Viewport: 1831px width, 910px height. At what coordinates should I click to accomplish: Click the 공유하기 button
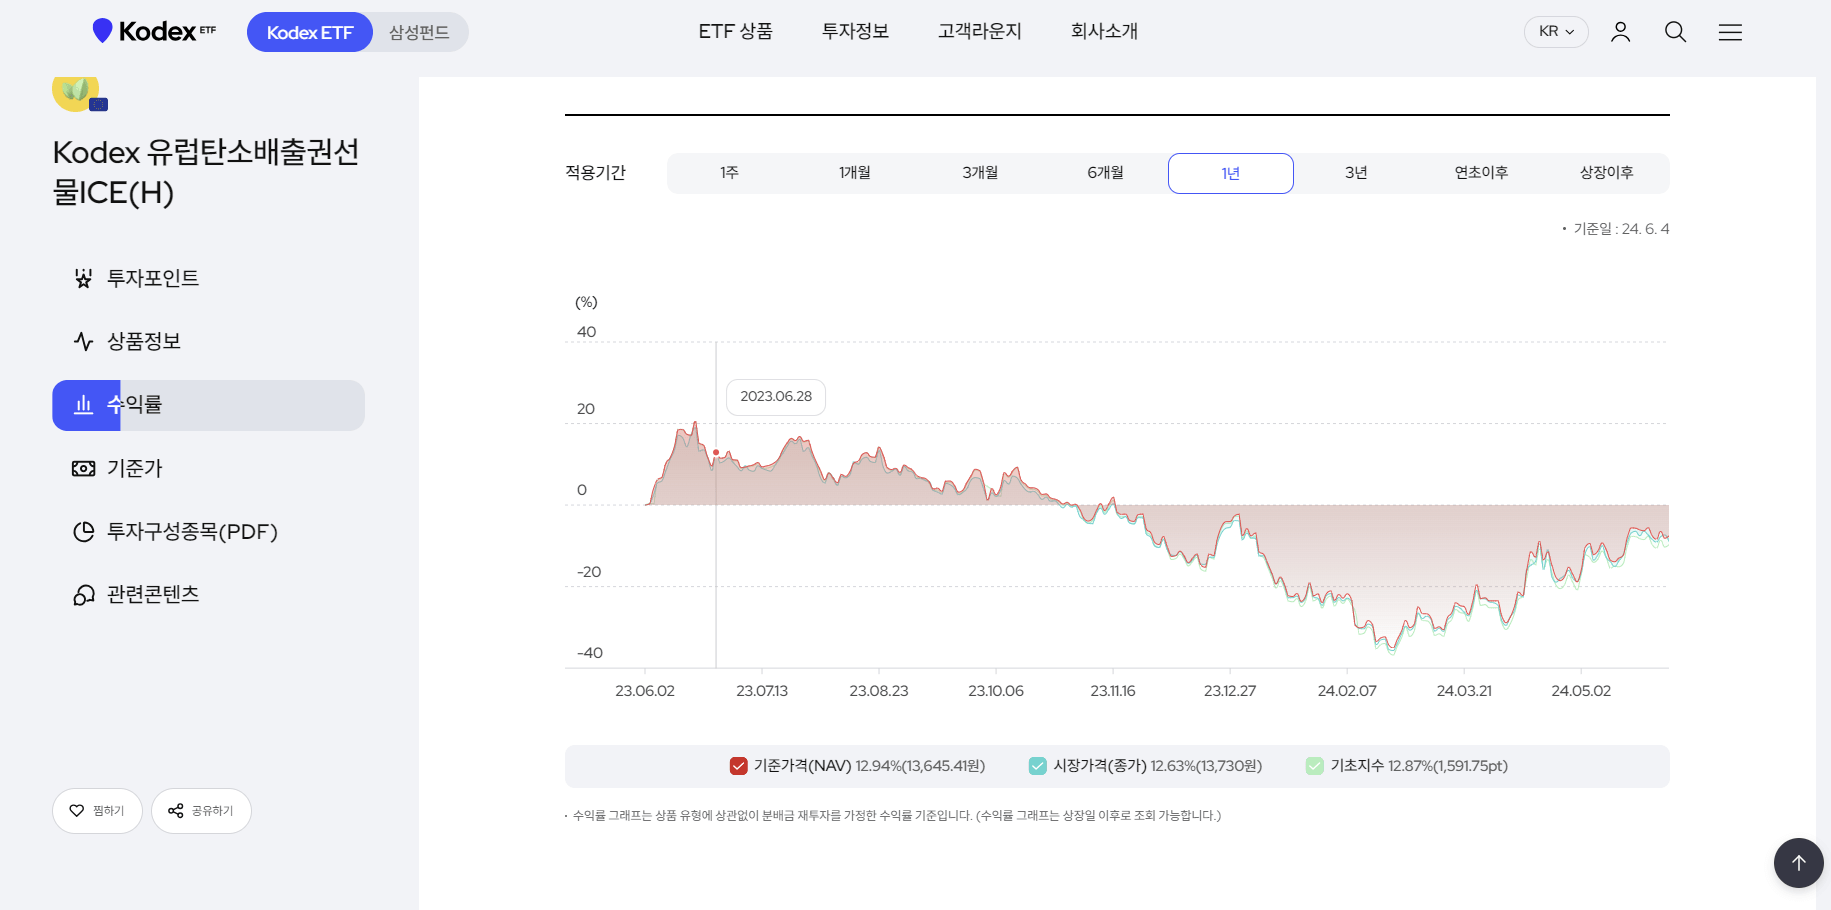click(x=201, y=811)
